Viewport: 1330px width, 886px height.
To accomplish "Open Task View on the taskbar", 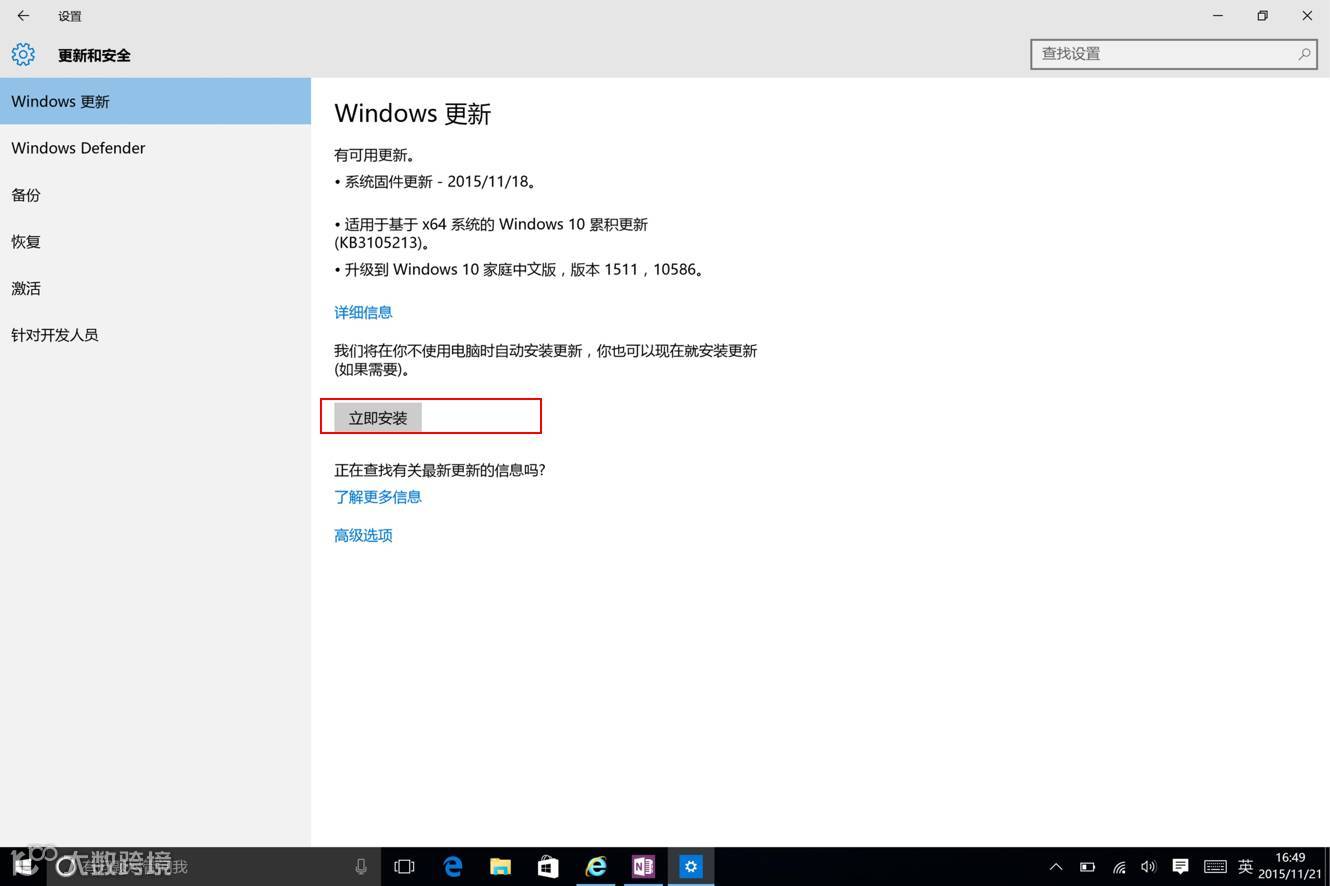I will click(x=404, y=866).
